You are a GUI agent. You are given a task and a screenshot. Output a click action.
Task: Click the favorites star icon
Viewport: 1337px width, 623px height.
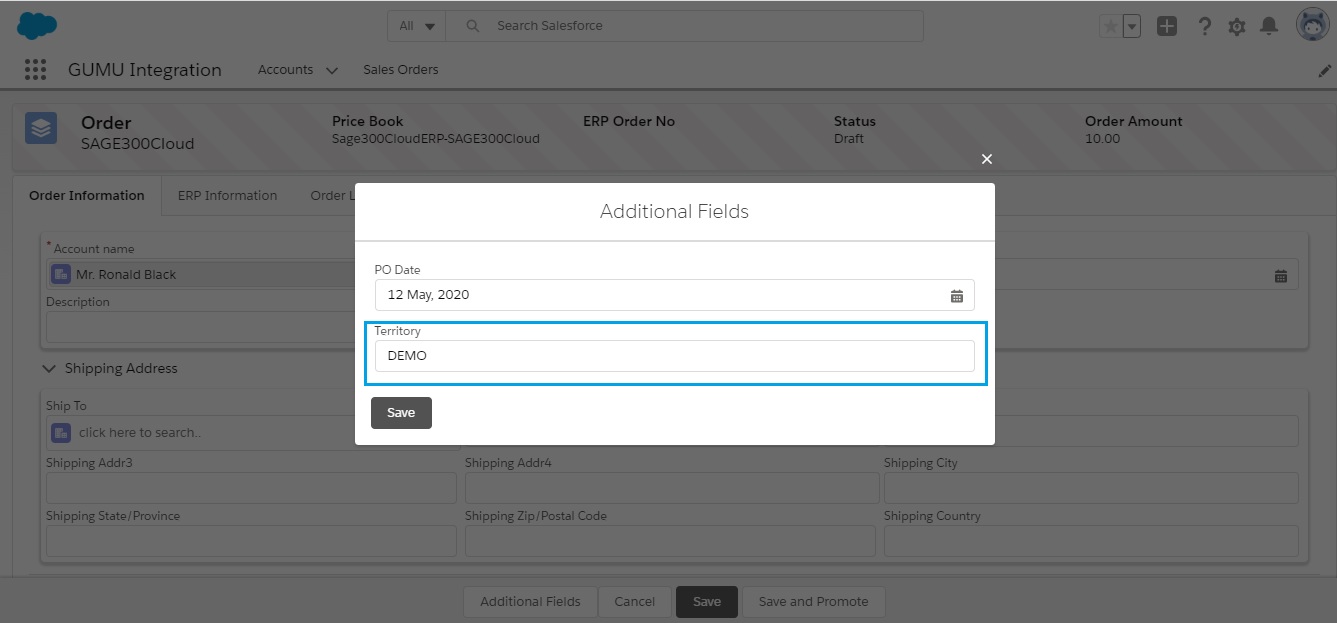1110,27
